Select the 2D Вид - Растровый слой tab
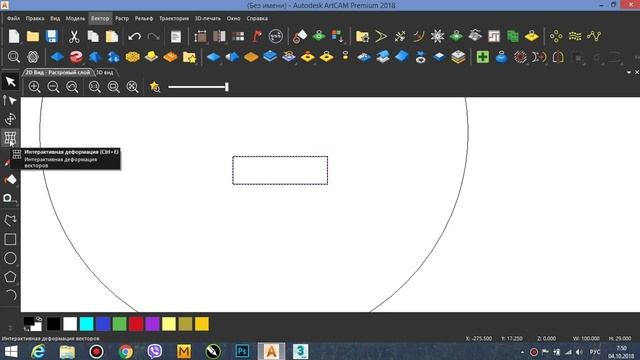Viewport: 640px width, 360px height. click(x=58, y=72)
